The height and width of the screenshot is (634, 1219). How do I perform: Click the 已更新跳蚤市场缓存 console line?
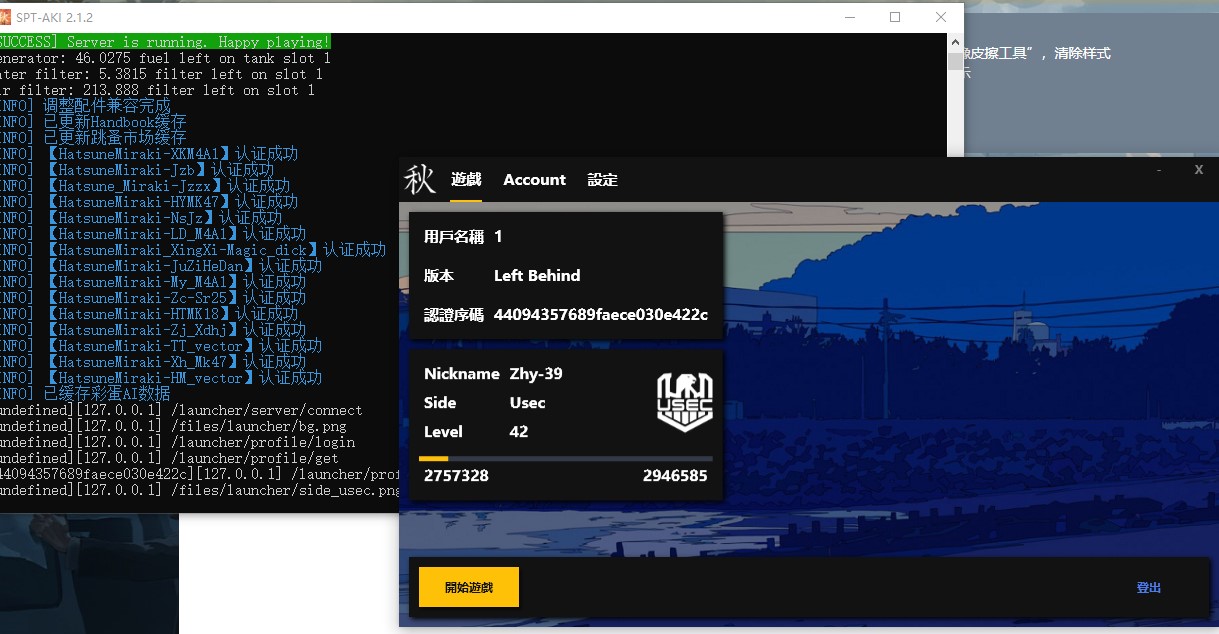93,138
